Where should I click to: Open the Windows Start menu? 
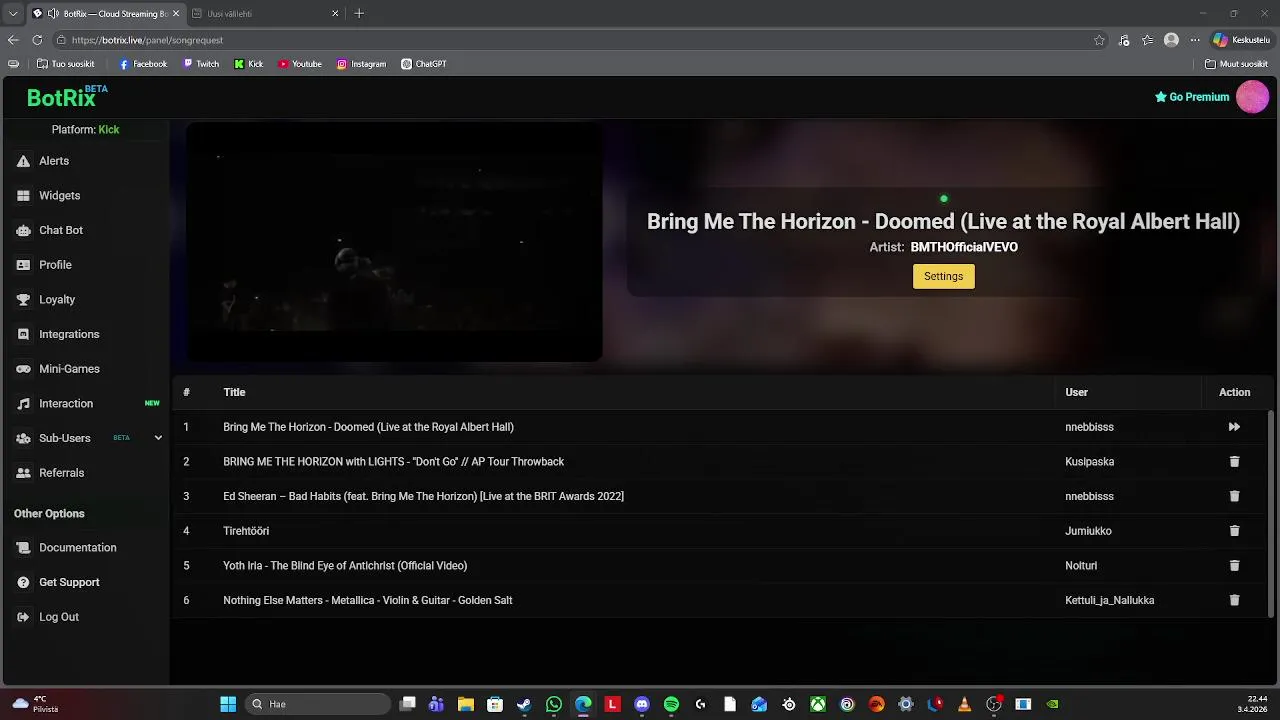click(x=228, y=704)
